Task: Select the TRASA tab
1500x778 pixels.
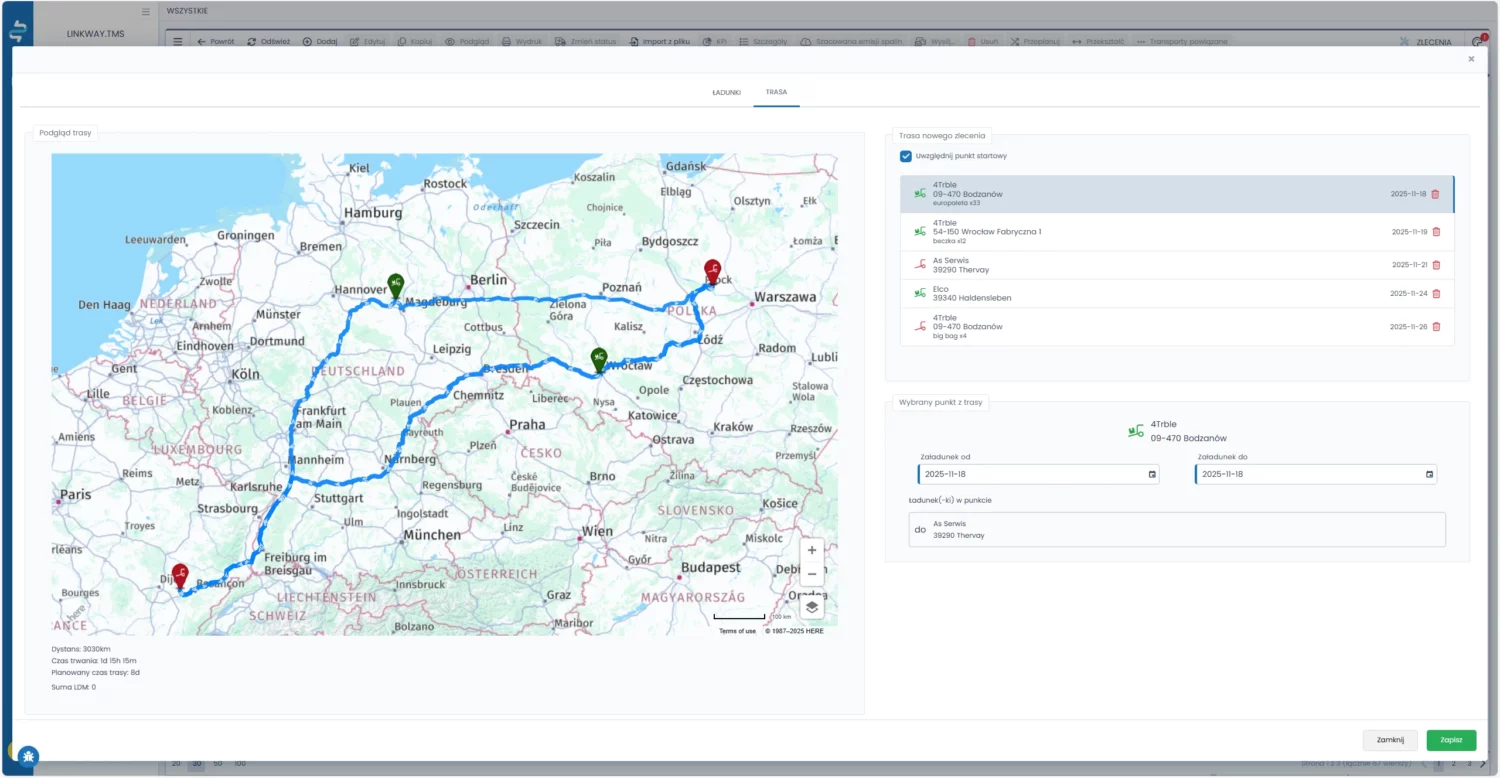Action: coord(776,92)
